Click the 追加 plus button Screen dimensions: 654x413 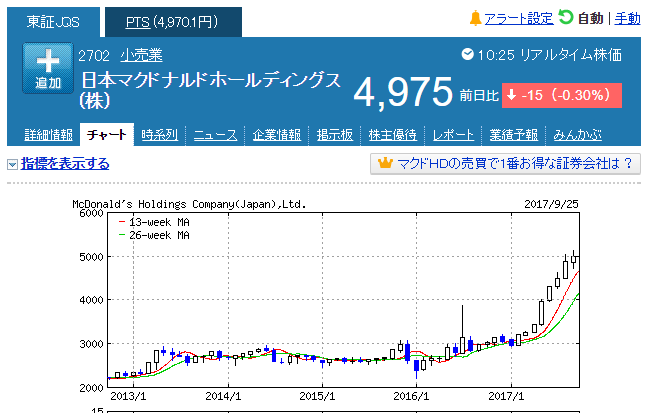point(48,68)
